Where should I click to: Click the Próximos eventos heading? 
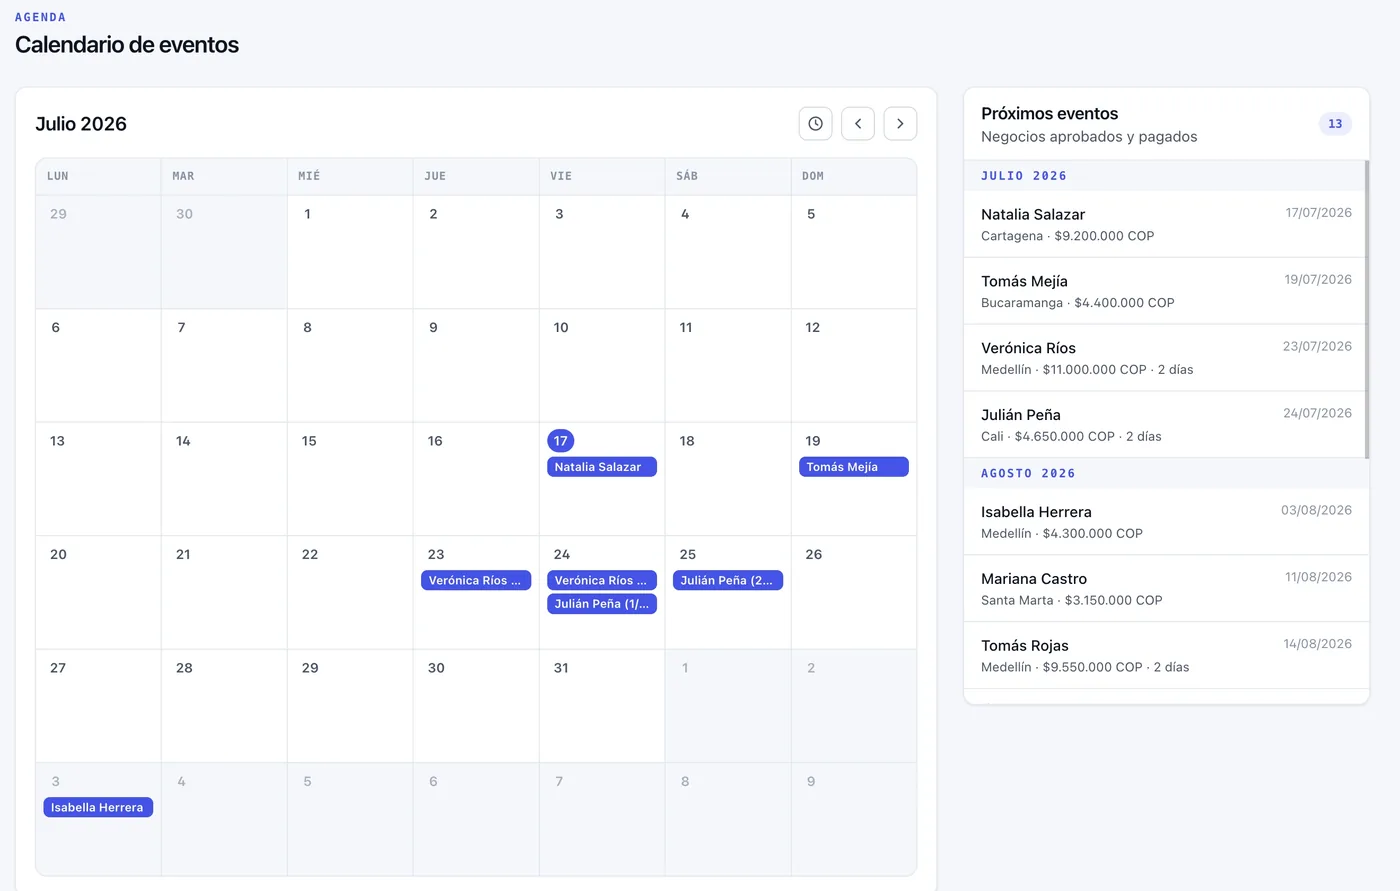point(1050,114)
